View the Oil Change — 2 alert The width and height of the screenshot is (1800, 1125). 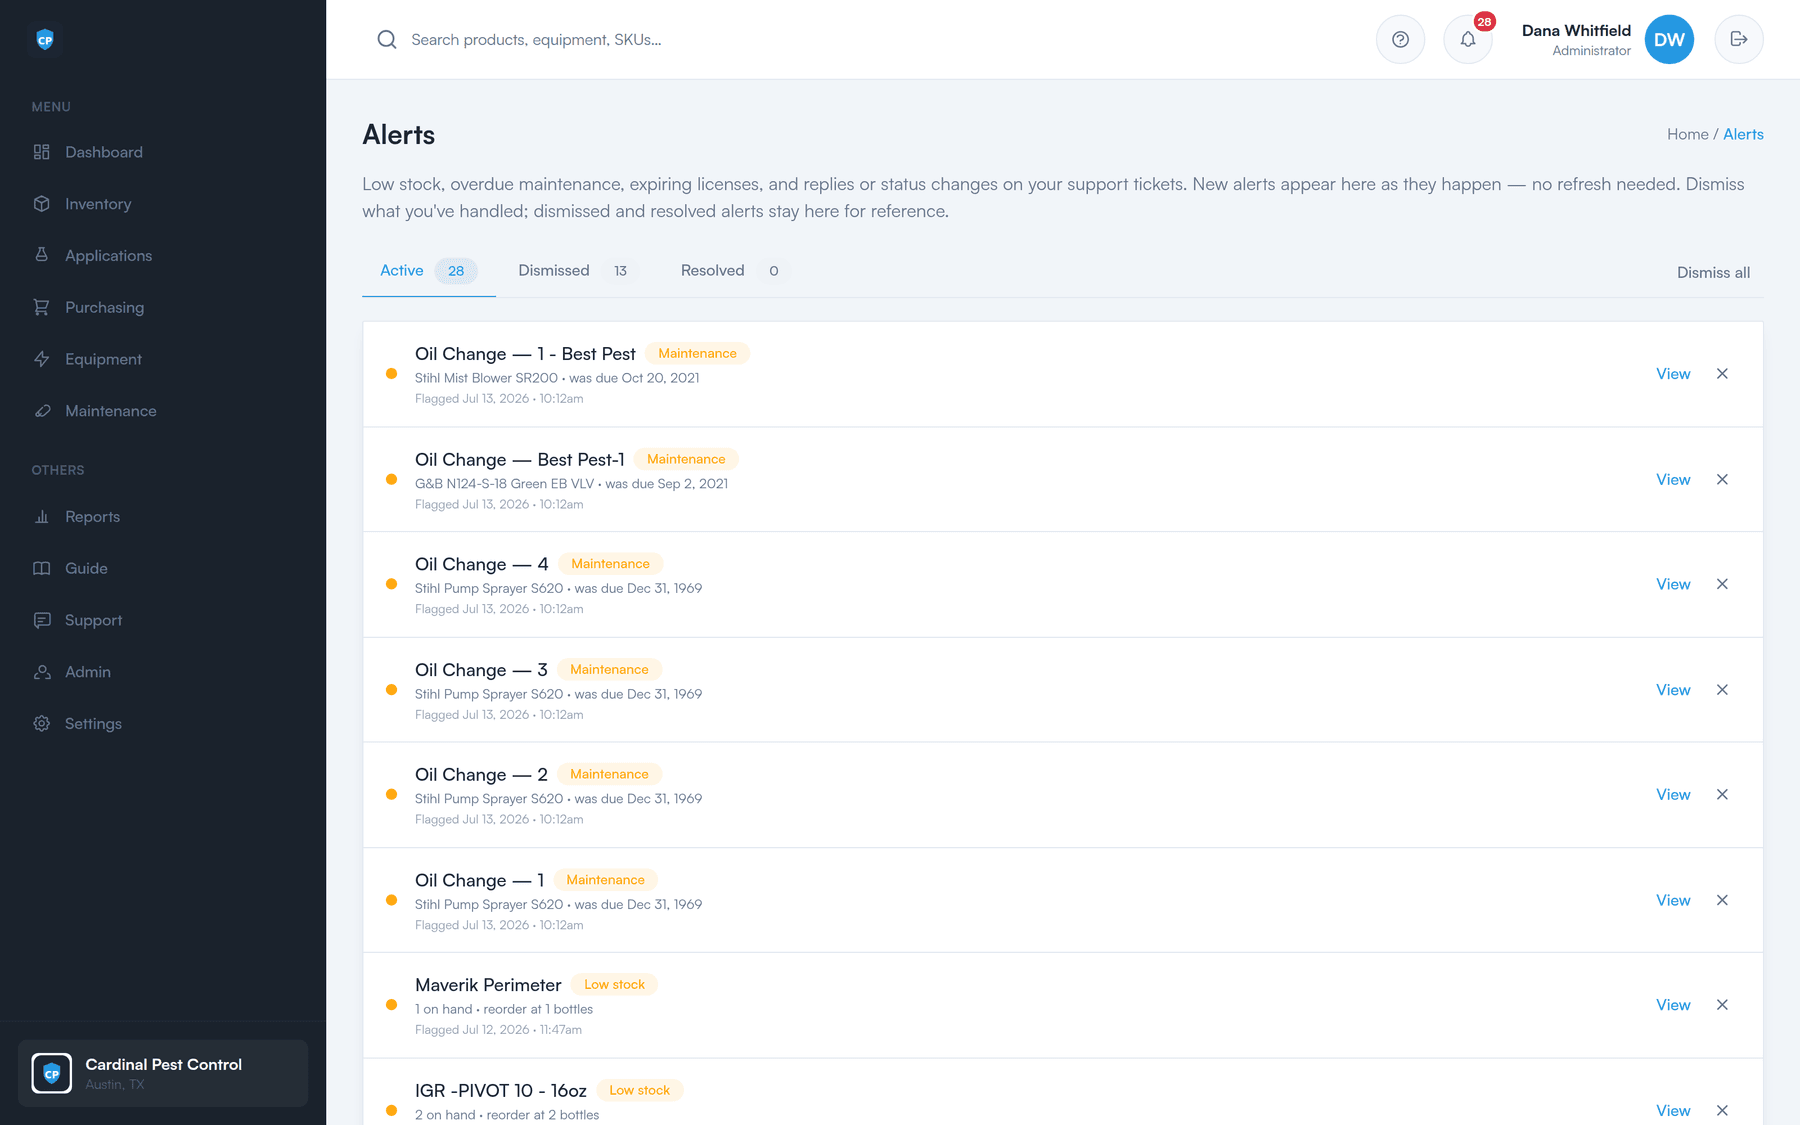1673,795
